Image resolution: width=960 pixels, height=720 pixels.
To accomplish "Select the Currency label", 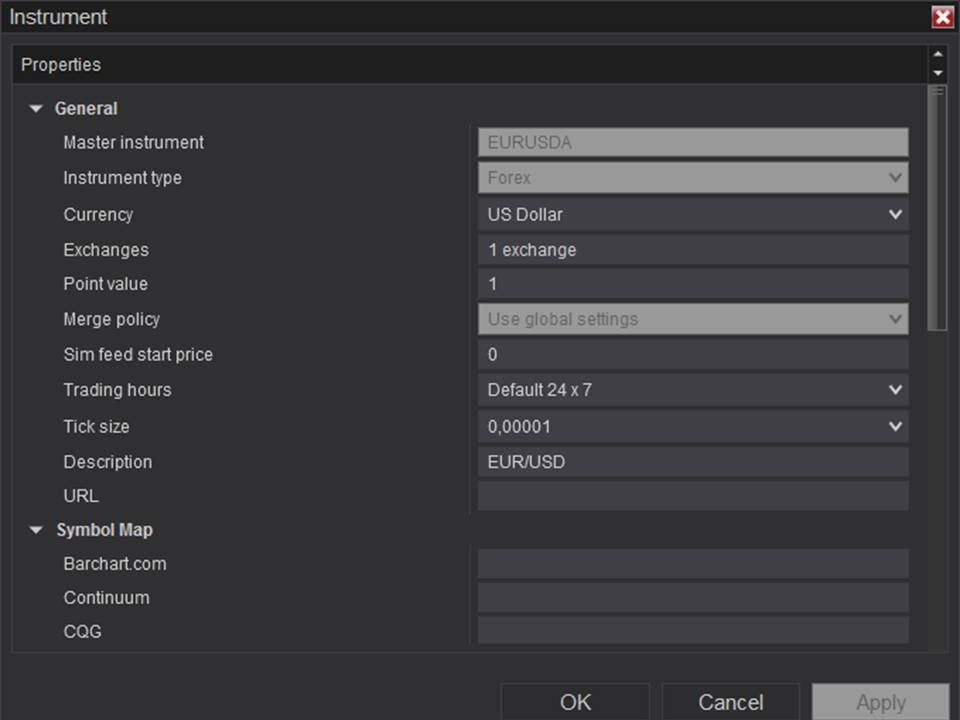I will coord(98,214).
